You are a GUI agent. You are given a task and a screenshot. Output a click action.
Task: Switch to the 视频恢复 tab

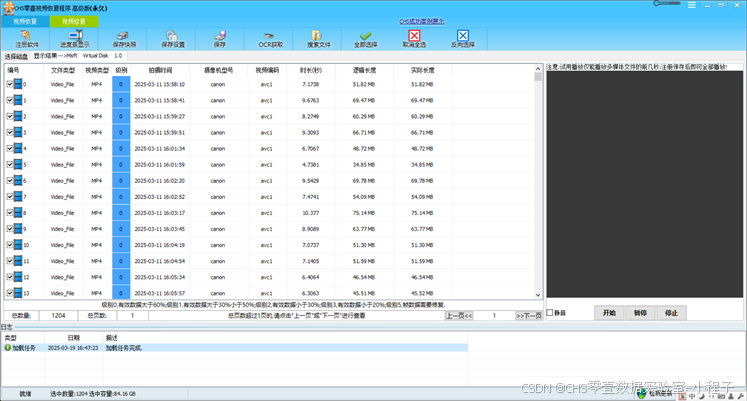(x=25, y=21)
